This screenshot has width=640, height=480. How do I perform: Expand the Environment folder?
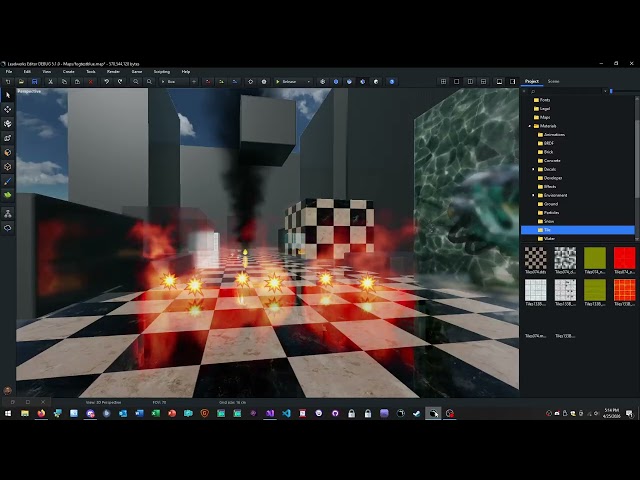point(533,196)
